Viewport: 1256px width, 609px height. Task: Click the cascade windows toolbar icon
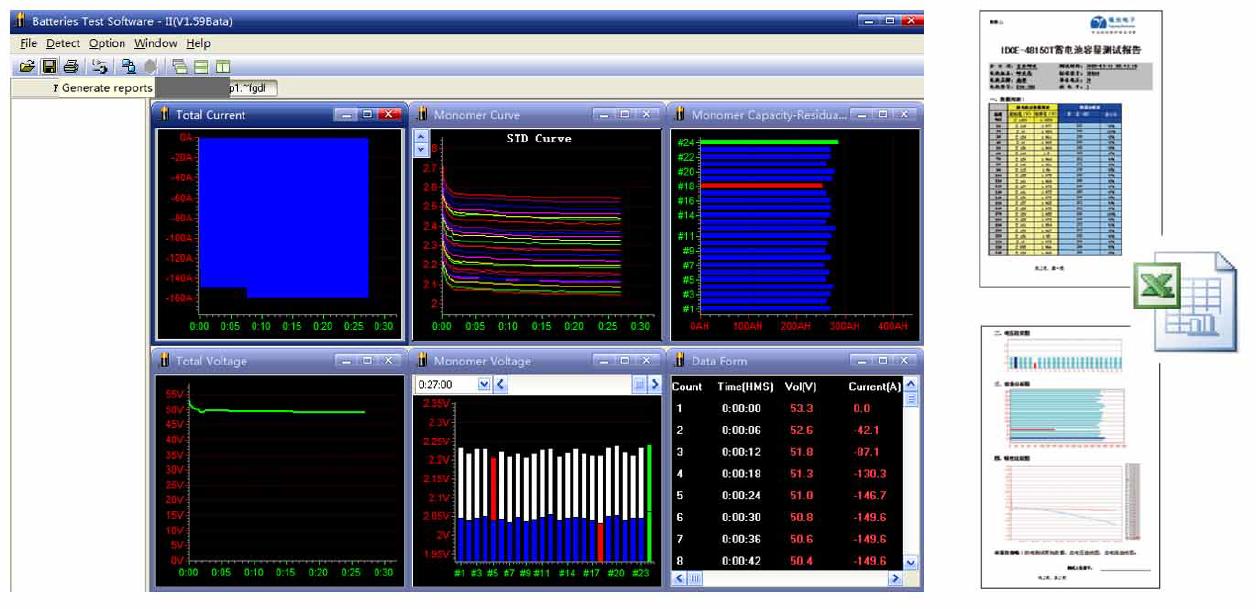coord(179,67)
